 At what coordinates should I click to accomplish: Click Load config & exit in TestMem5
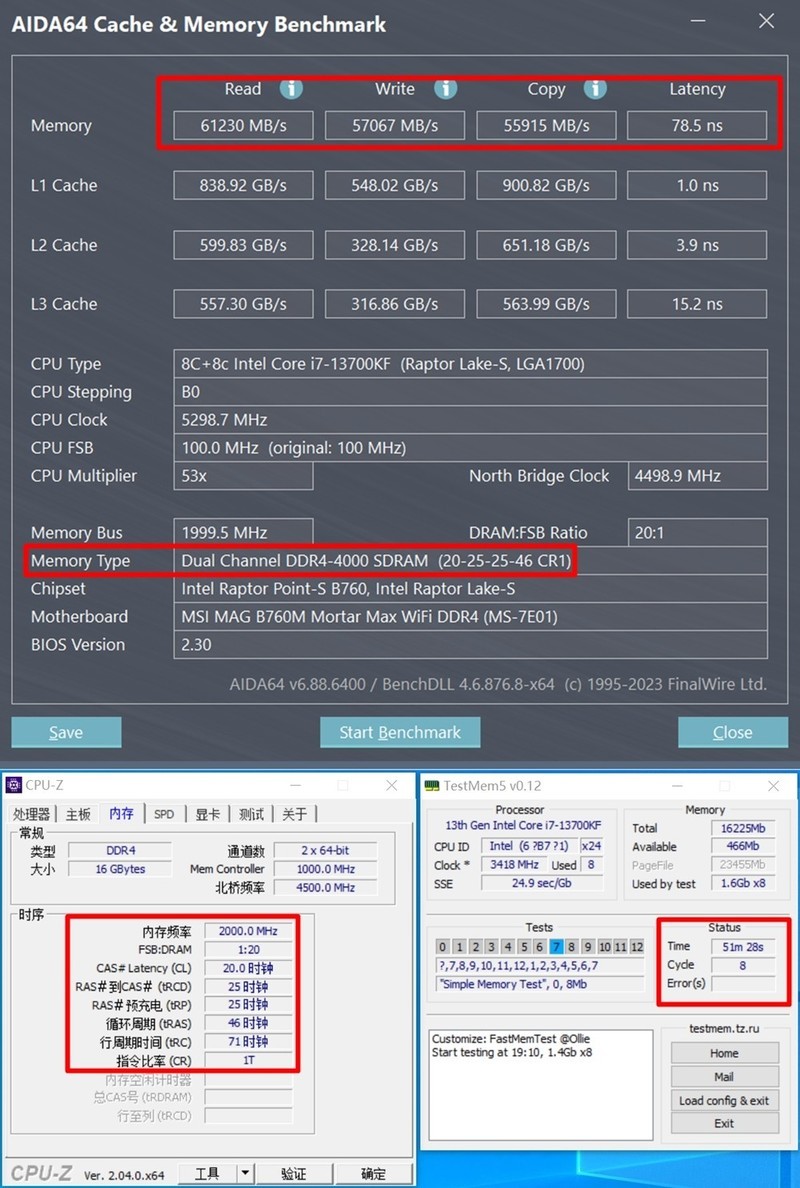[x=723, y=1100]
